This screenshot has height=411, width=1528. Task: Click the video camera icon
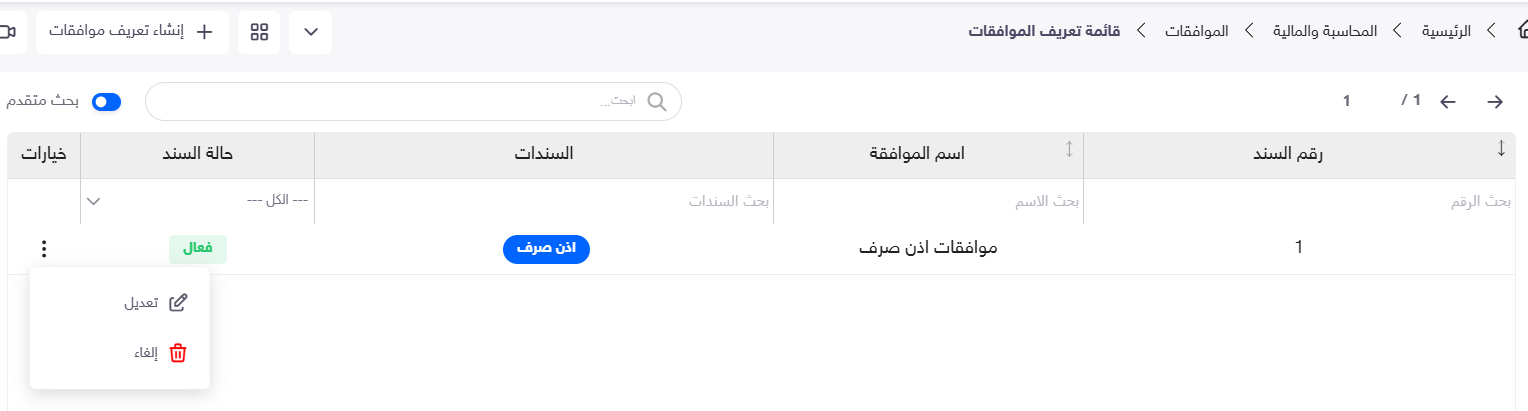[x=8, y=32]
